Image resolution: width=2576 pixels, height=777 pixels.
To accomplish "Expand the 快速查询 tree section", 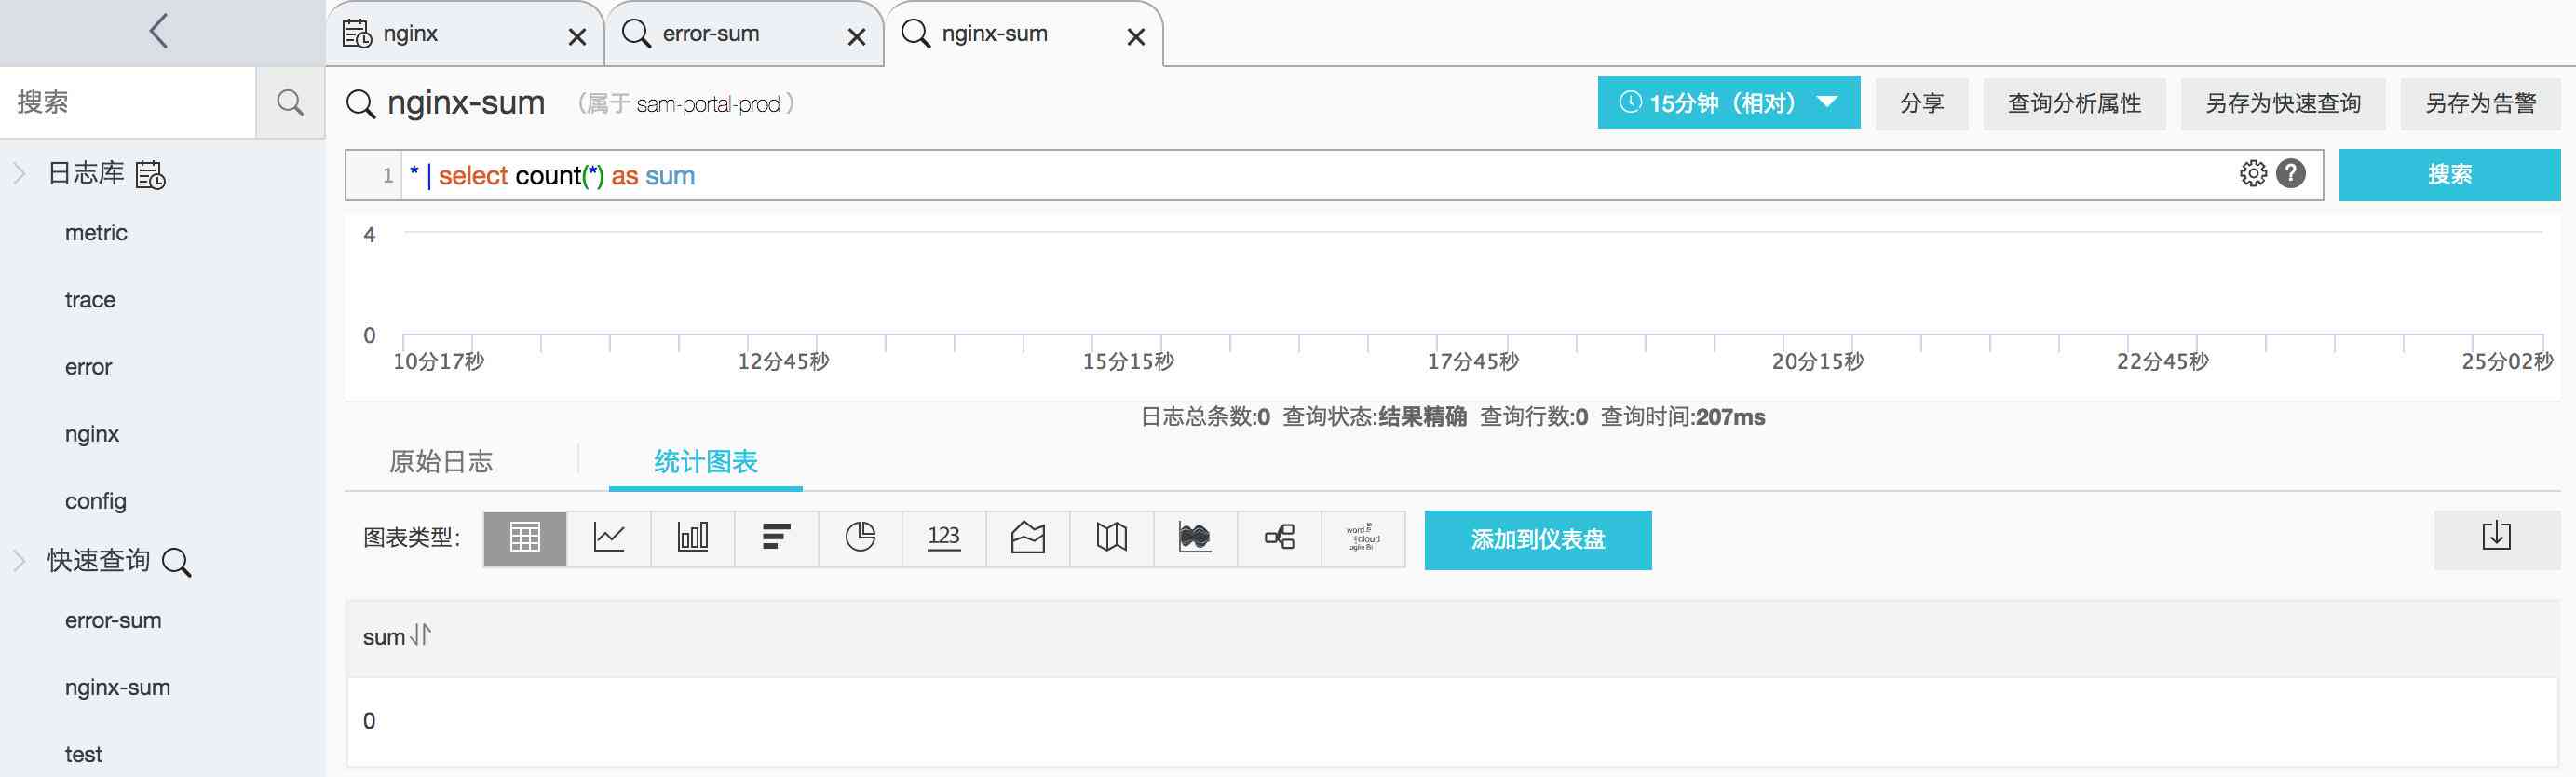I will click(x=19, y=560).
